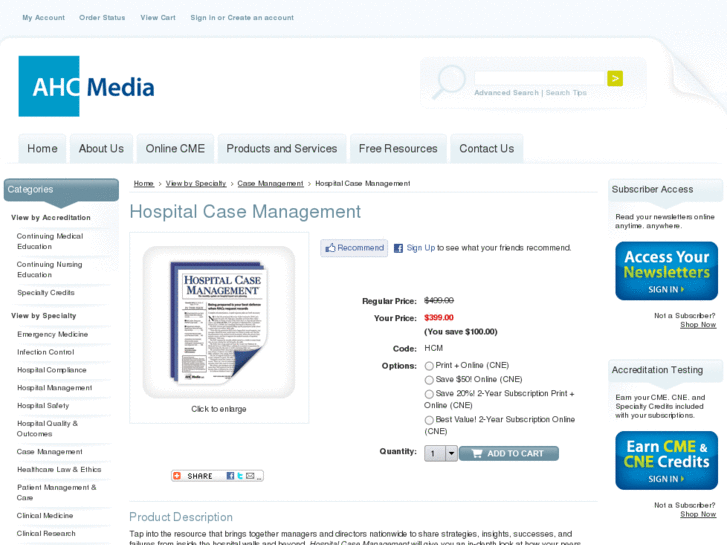This screenshot has width=727, height=545.
Task: Click the Case Management breadcrumb link
Action: pyautogui.click(x=271, y=184)
